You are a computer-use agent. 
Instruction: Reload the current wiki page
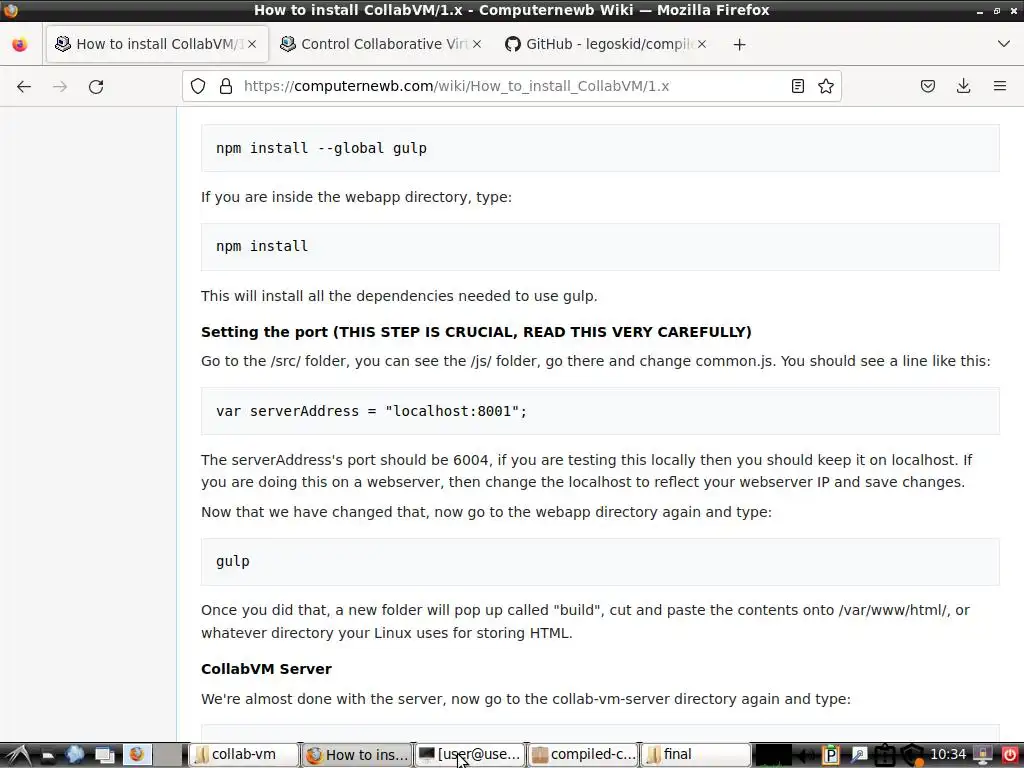(96, 86)
